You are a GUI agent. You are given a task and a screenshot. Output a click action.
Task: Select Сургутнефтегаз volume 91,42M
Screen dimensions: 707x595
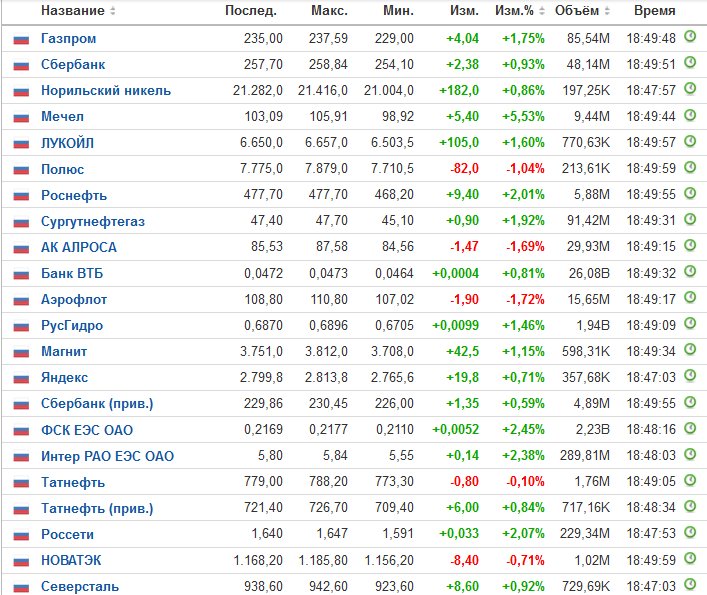(x=588, y=221)
